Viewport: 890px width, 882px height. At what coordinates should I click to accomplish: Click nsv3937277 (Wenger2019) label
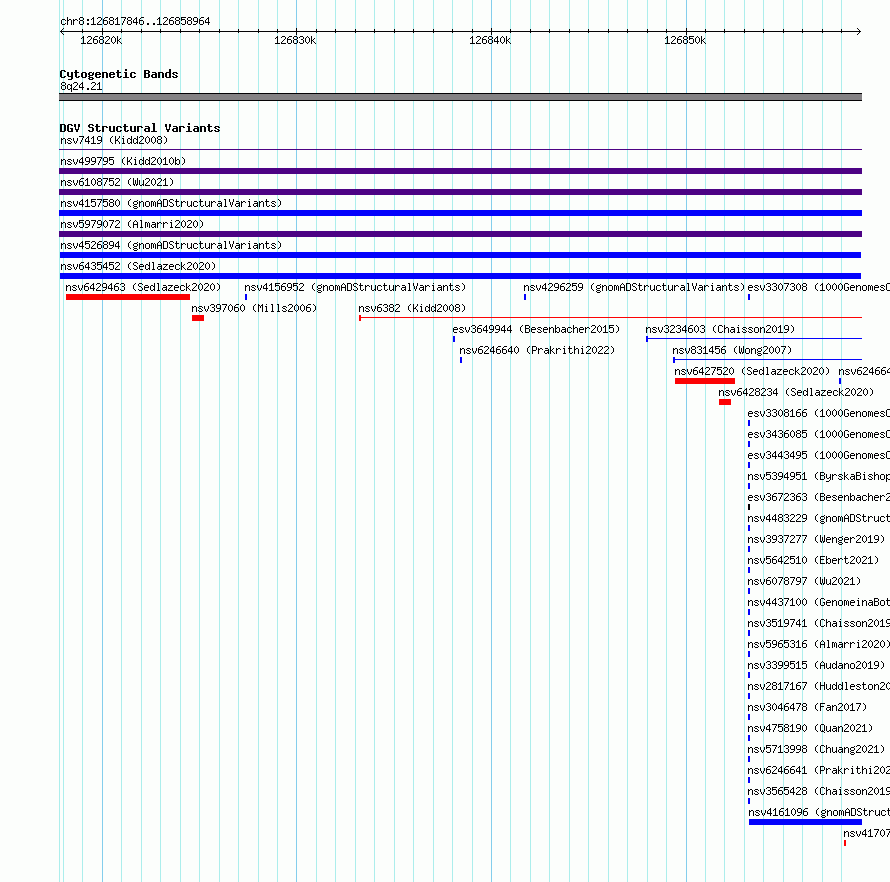[x=816, y=539]
